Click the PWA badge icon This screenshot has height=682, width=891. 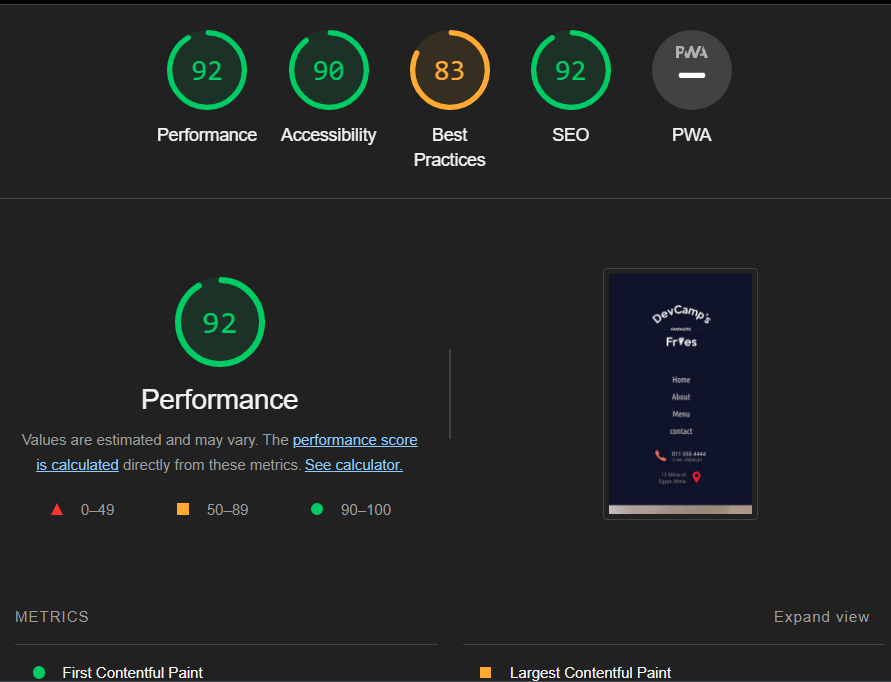click(692, 70)
